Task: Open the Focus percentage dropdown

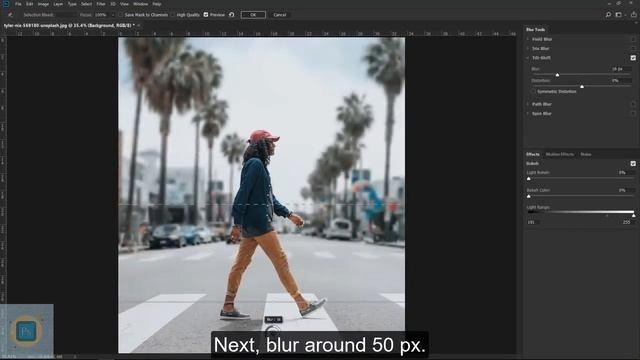Action: click(x=113, y=15)
